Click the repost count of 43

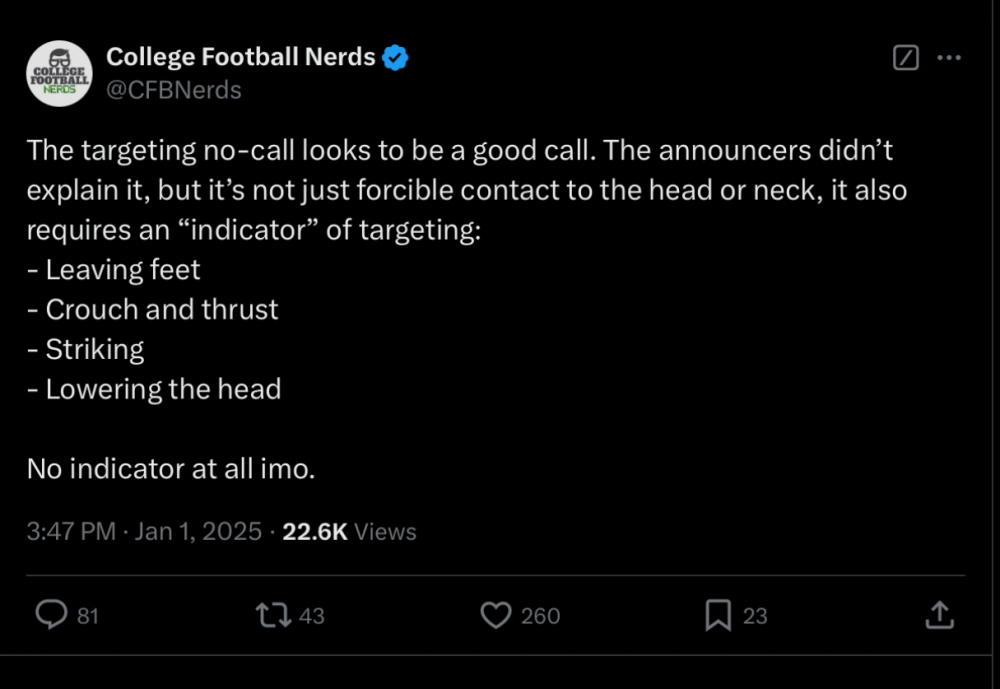click(x=312, y=616)
